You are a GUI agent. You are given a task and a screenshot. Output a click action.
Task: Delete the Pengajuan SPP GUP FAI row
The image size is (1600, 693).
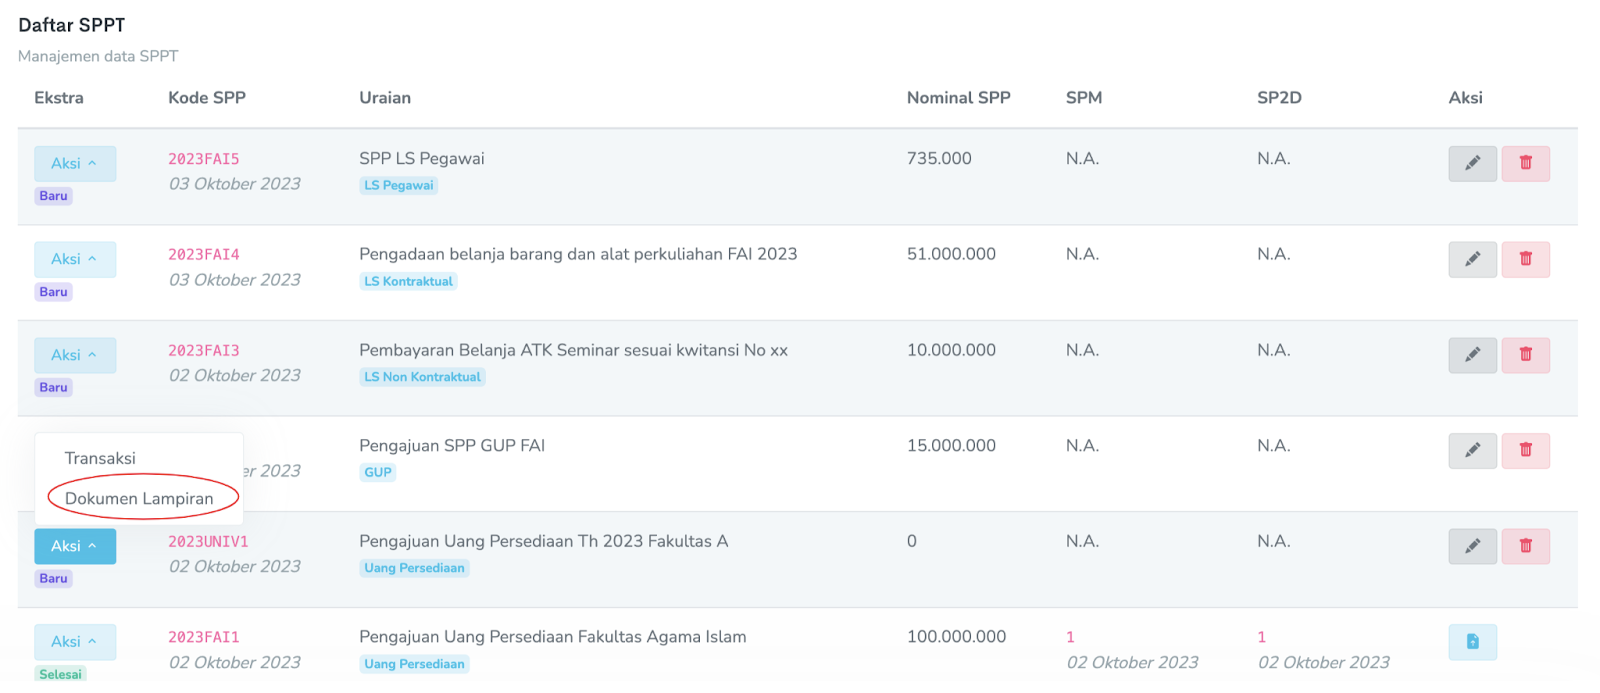point(1525,451)
